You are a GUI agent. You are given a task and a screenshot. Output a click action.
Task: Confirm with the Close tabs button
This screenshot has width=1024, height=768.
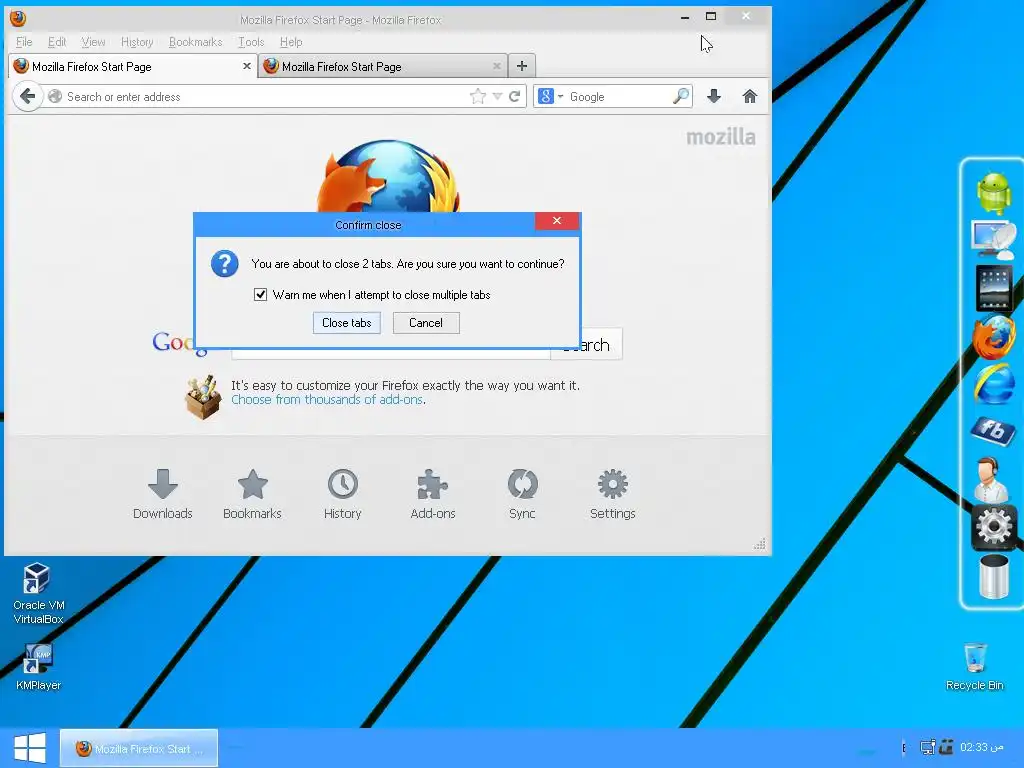pyautogui.click(x=347, y=323)
